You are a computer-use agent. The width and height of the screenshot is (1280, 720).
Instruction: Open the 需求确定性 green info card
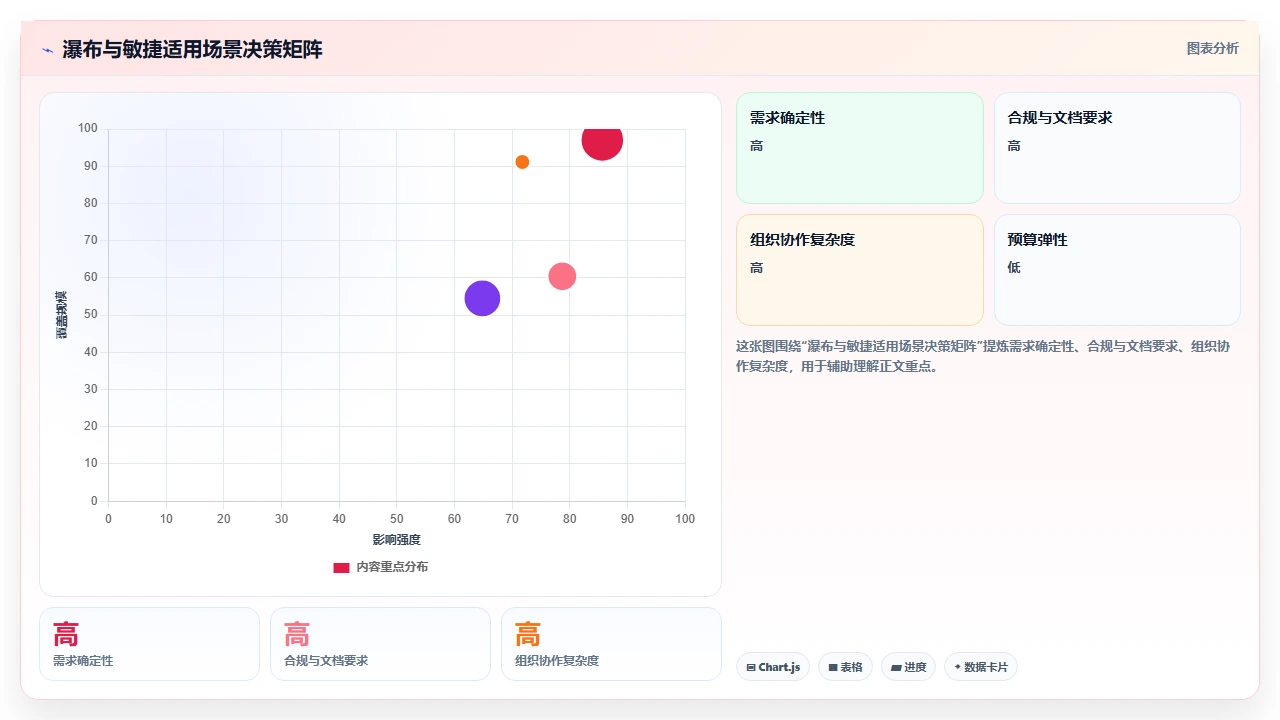tap(860, 148)
